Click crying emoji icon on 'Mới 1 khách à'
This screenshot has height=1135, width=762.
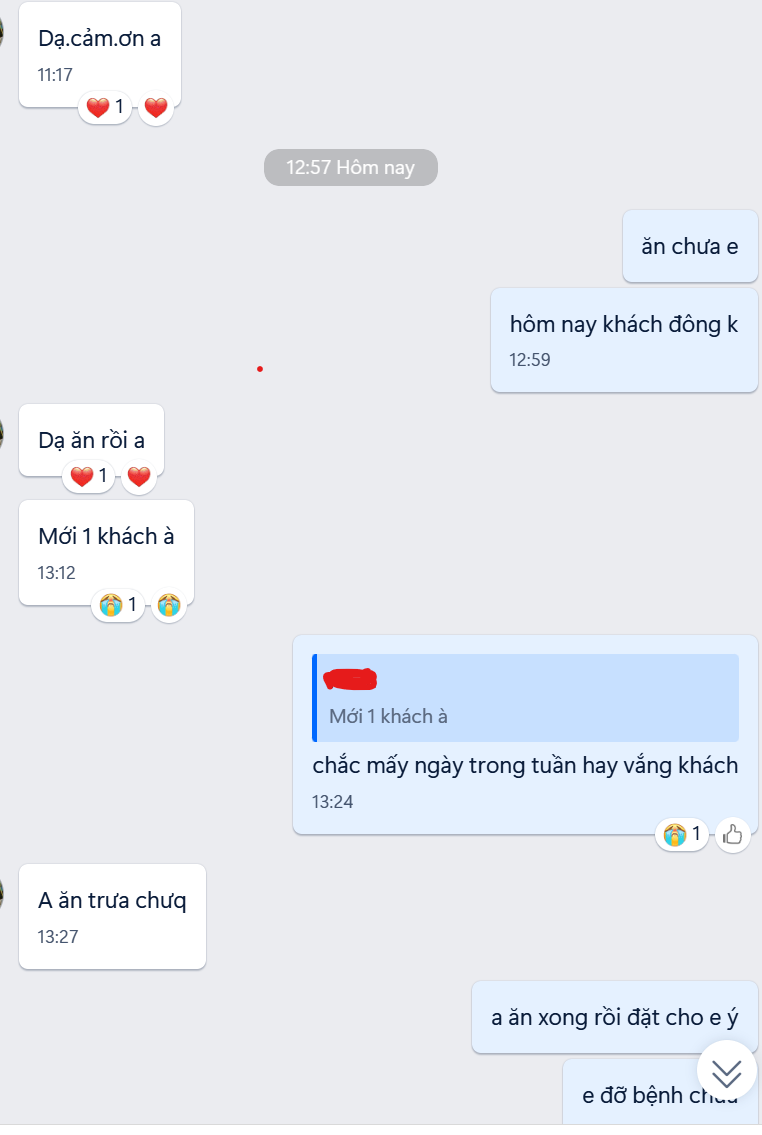[x=169, y=604]
